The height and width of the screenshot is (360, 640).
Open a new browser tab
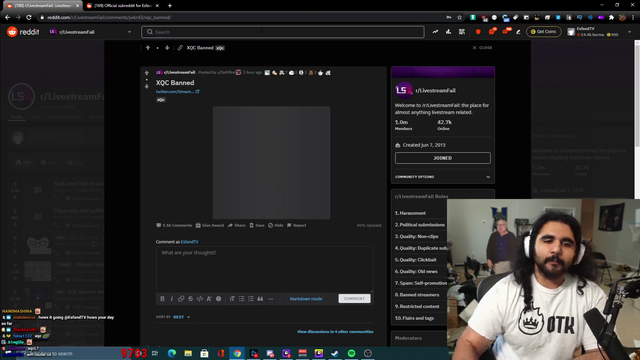click(170, 6)
